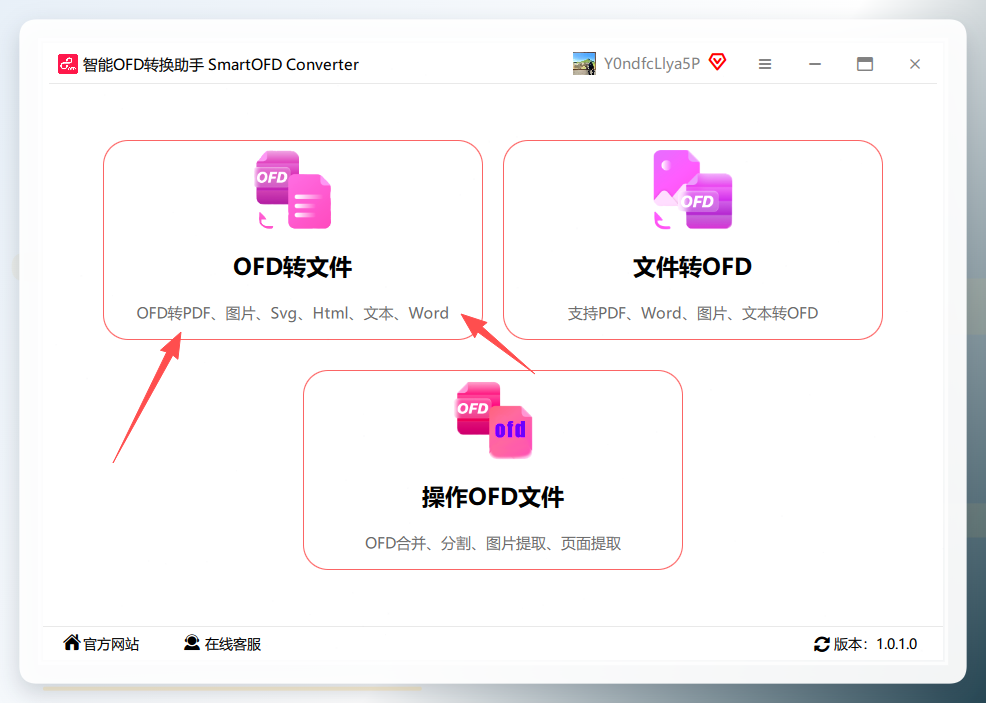
Task: Click the 版本: 1.0.1.0 text
Action: [x=875, y=644]
